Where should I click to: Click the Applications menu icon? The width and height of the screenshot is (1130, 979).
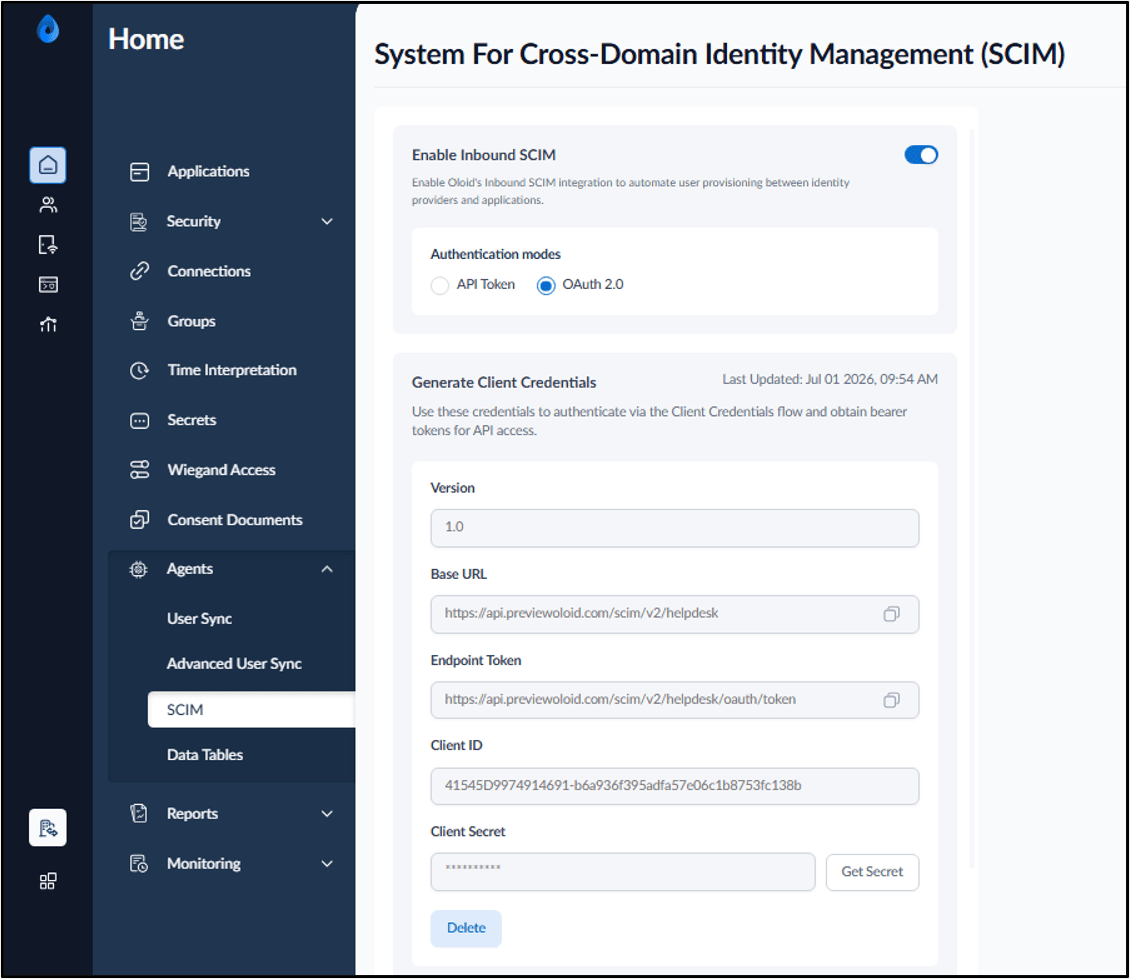(x=139, y=172)
